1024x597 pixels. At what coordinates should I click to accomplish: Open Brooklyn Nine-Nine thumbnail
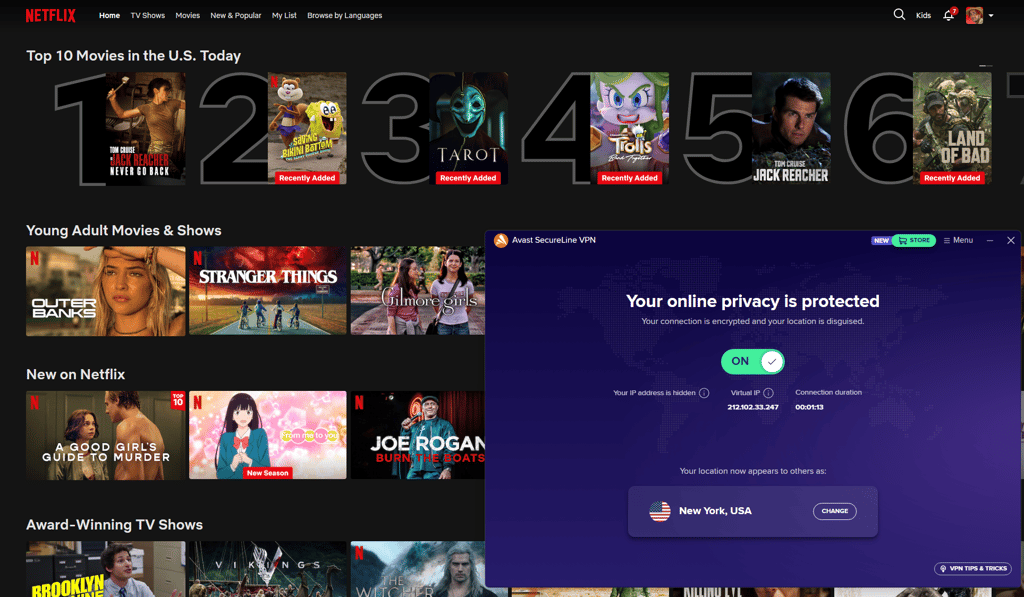point(106,569)
